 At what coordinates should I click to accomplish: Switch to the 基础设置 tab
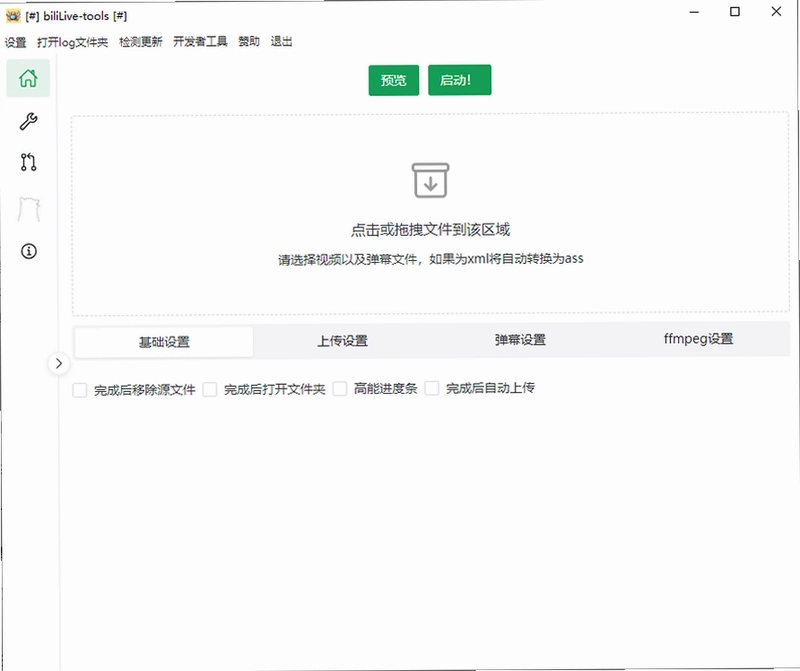pyautogui.click(x=164, y=342)
